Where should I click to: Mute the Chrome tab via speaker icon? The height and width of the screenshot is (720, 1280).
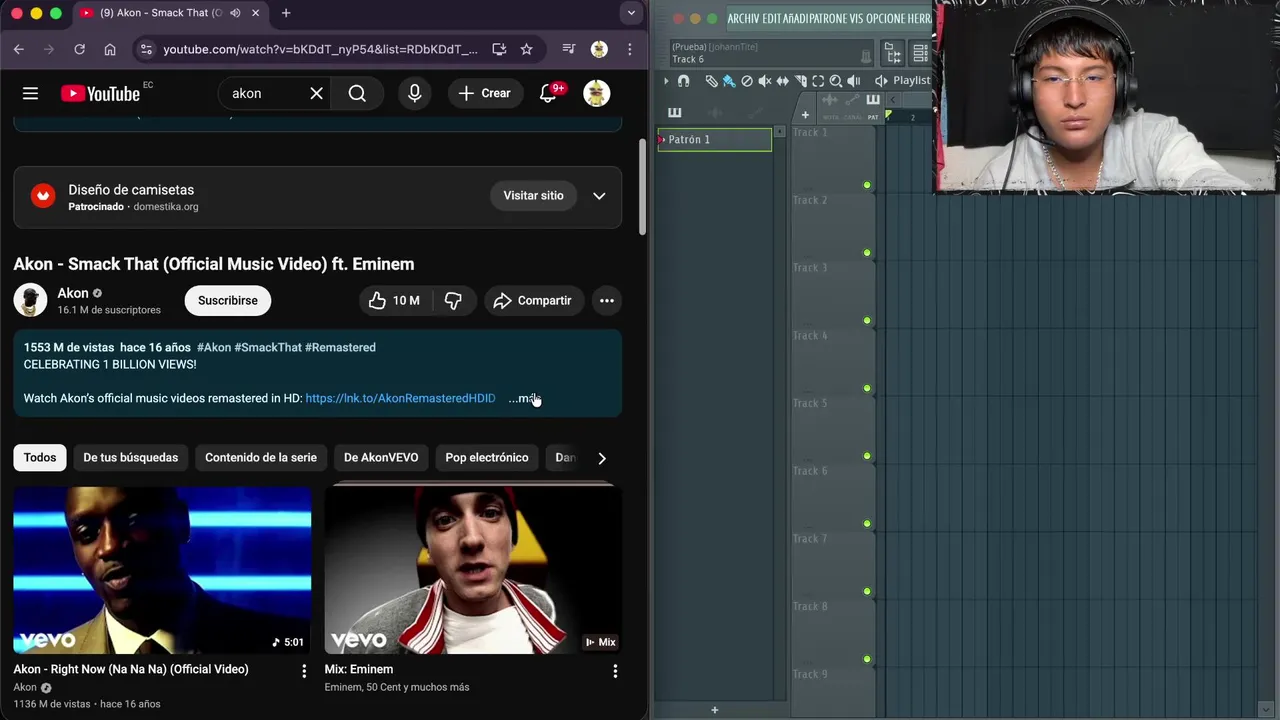(235, 13)
